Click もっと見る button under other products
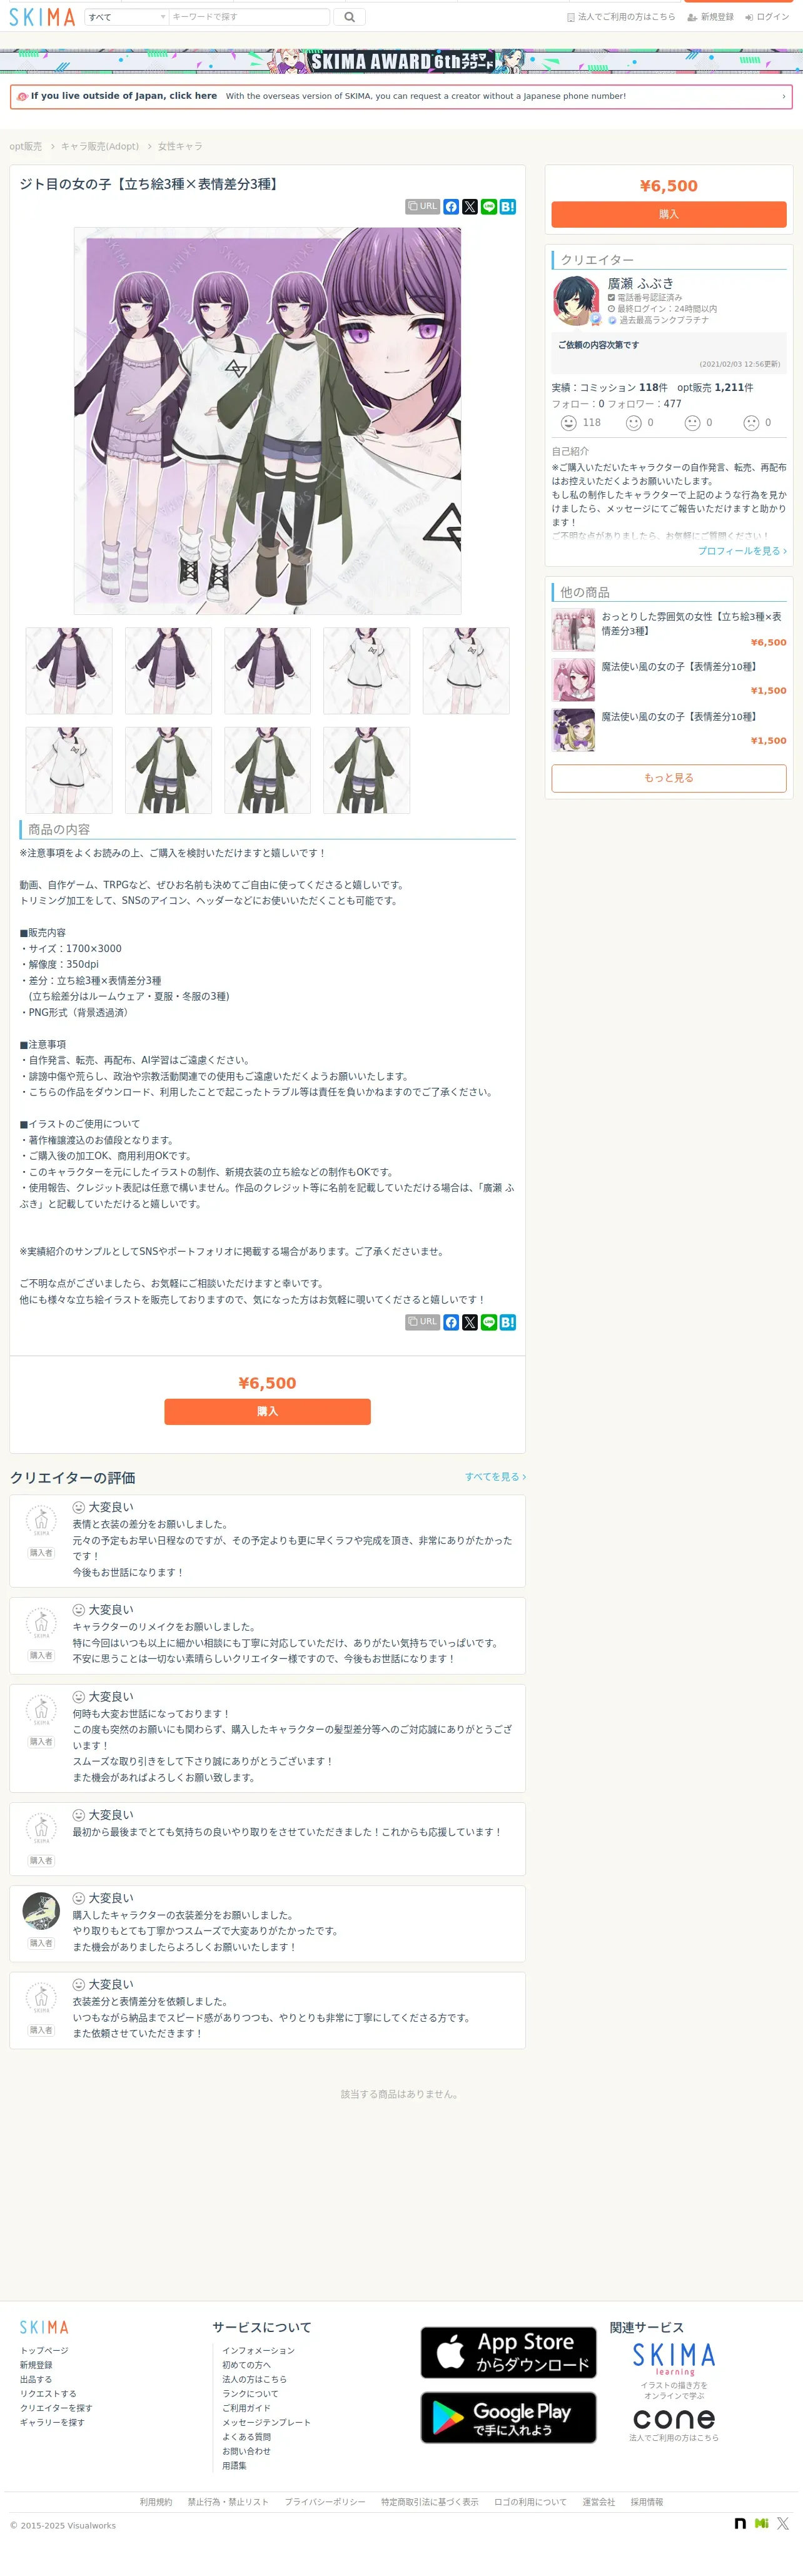This screenshot has width=803, height=2576. 669,778
